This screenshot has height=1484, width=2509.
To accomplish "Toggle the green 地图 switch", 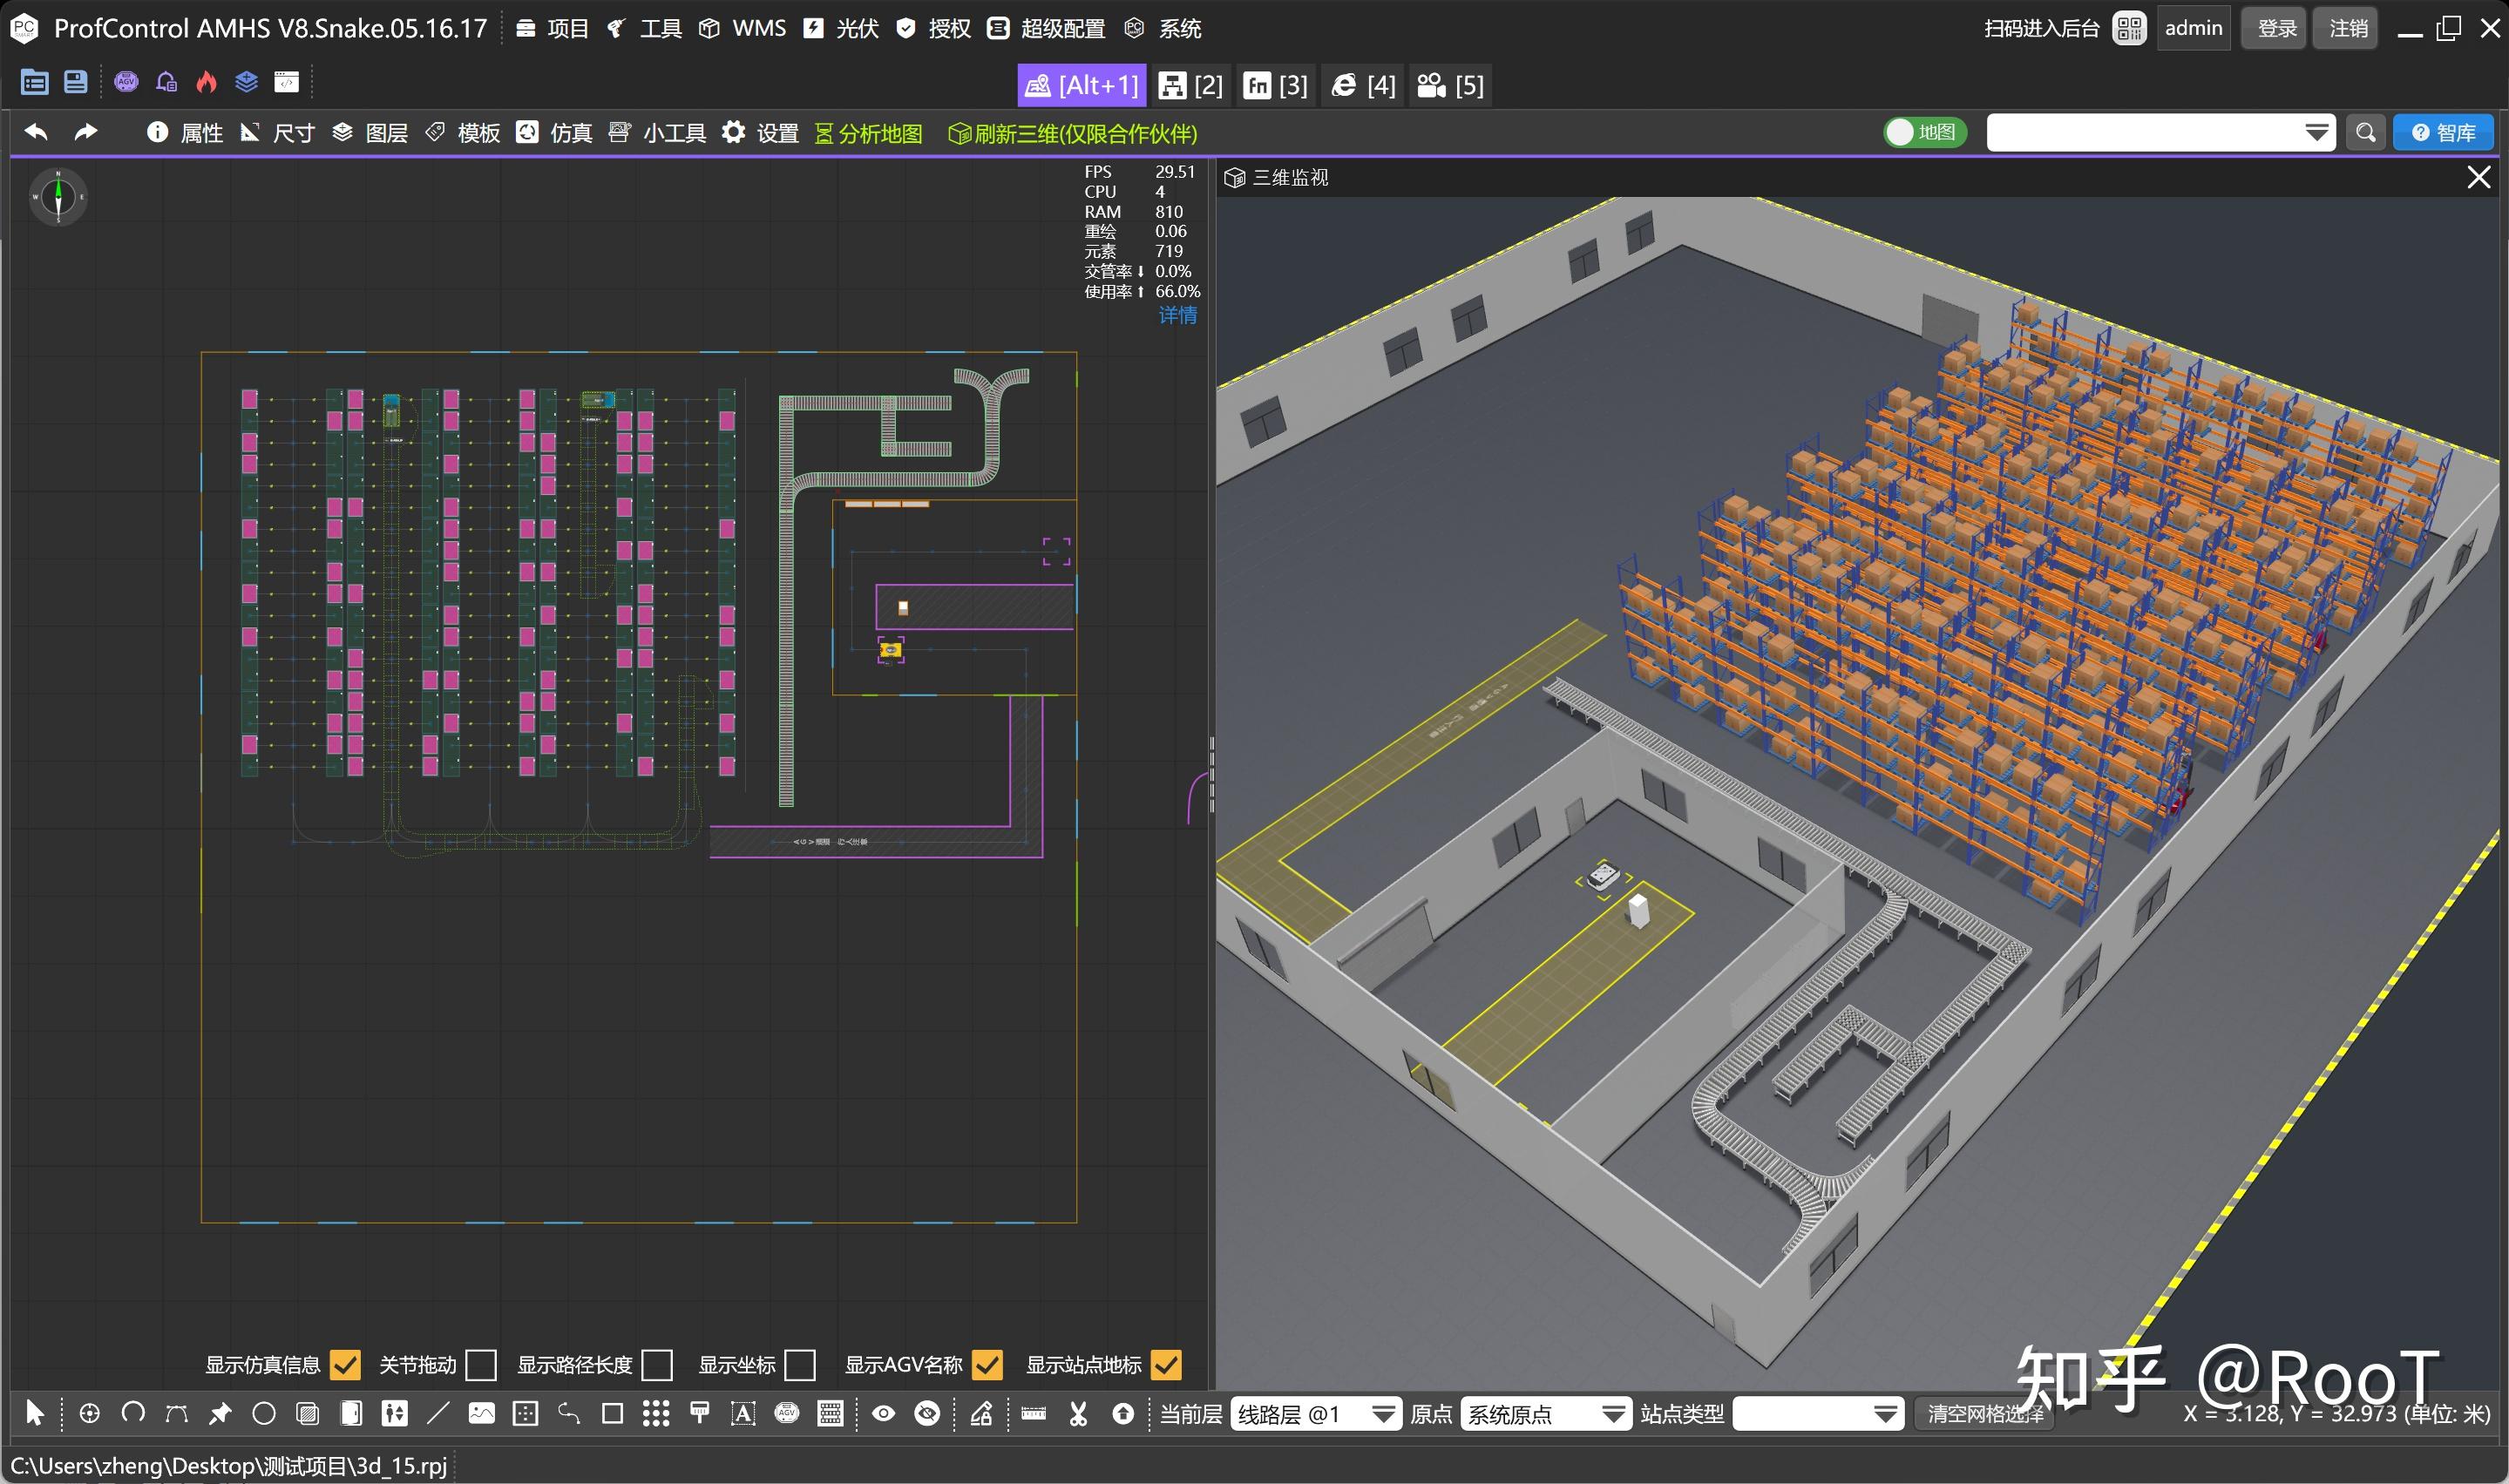I will click(1923, 133).
